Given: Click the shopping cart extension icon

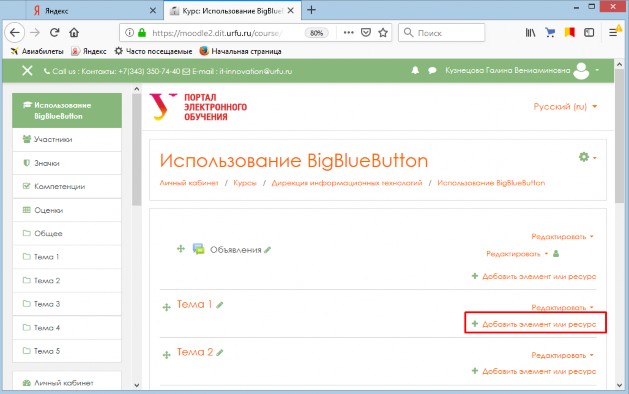Looking at the screenshot, I should click(x=550, y=33).
